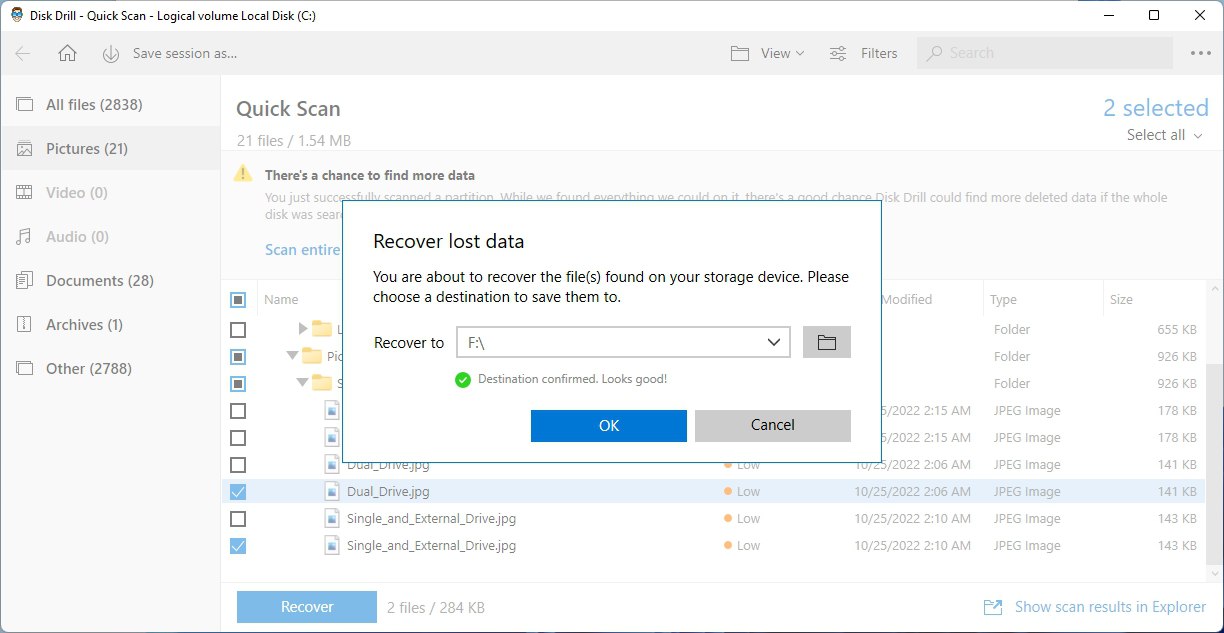Viewport: 1224px width, 633px height.
Task: Click the Show in Explorer export icon
Action: click(993, 607)
